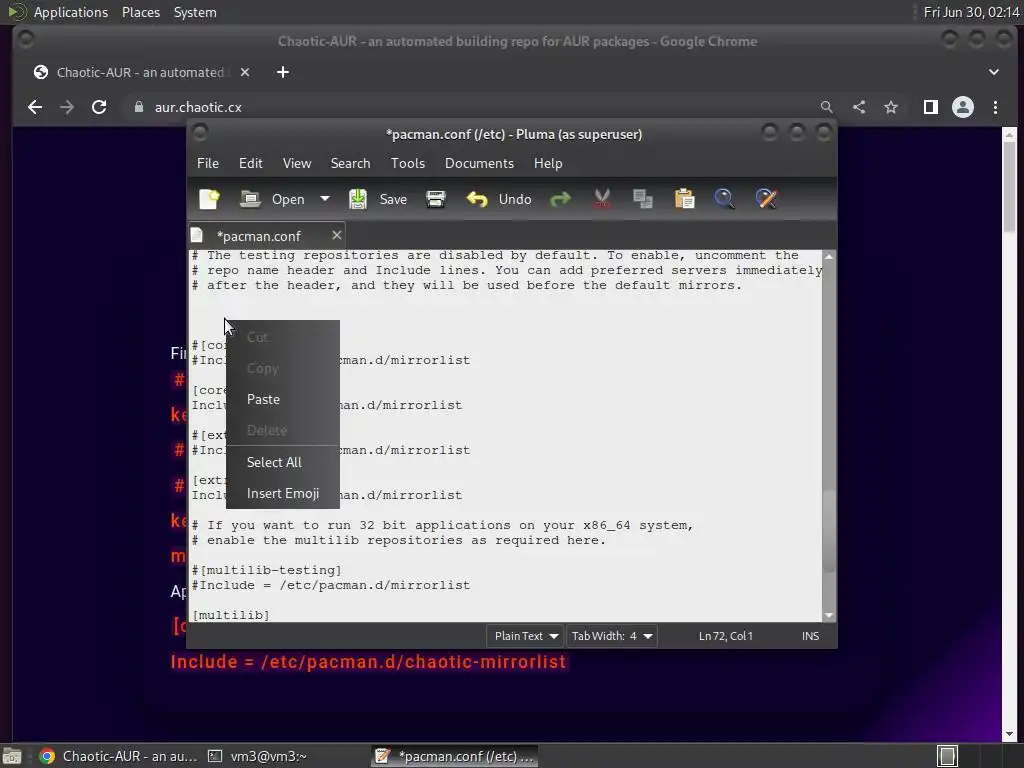Click the Pluma editor scroll-up arrow
The width and height of the screenshot is (1024, 768).
829,257
